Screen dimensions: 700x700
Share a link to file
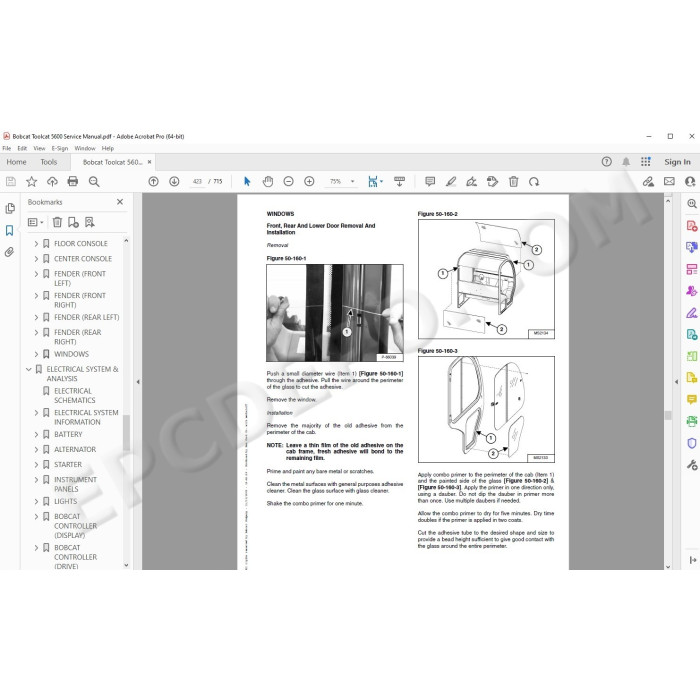coord(648,181)
